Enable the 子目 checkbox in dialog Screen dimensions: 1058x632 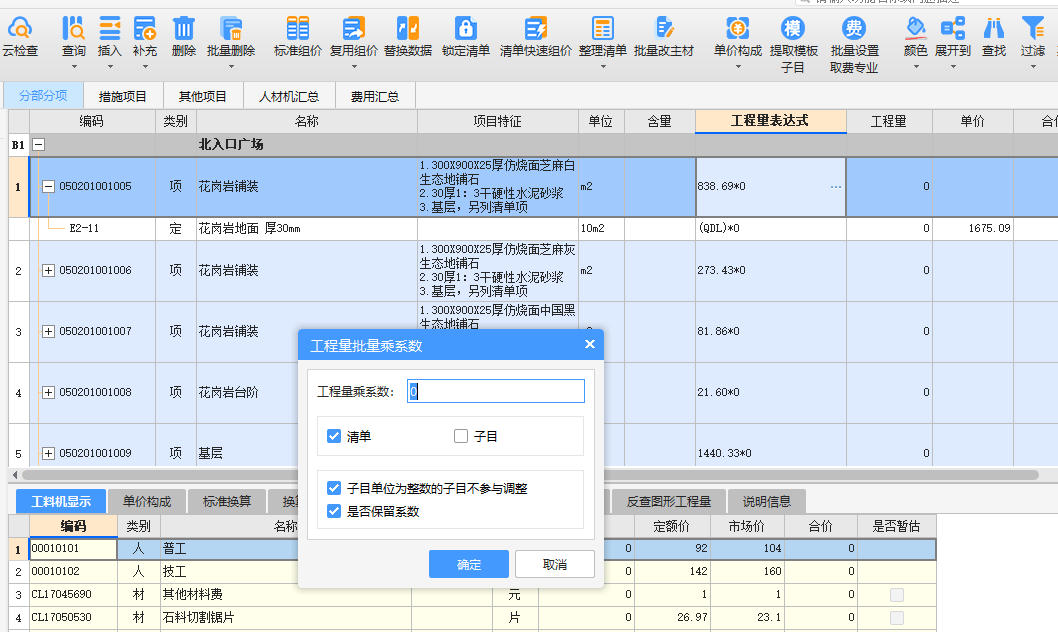[461, 436]
